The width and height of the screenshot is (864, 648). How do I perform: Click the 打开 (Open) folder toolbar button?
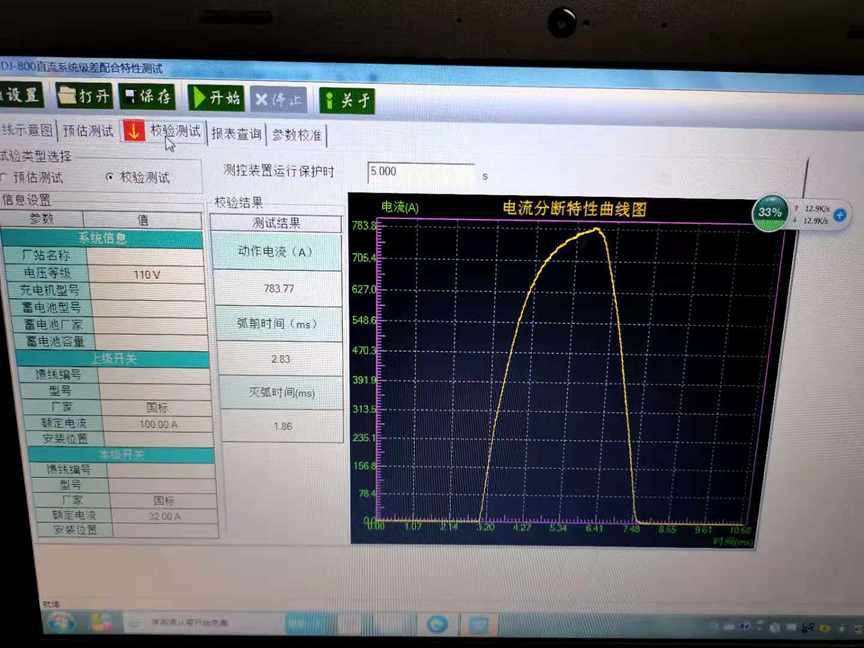(x=84, y=96)
